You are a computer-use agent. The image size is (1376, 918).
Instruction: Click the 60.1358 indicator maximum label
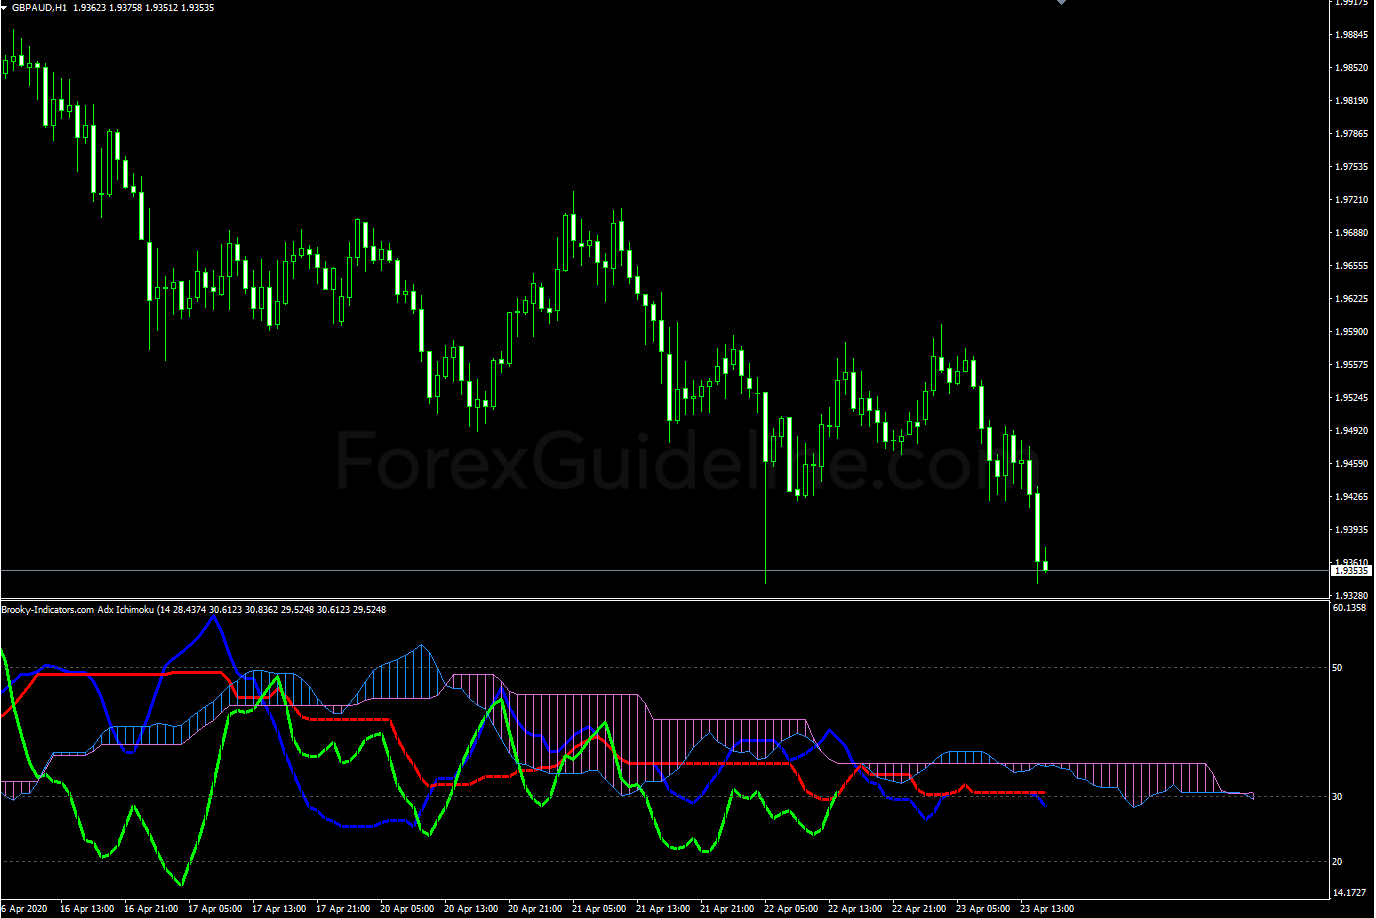(1349, 608)
